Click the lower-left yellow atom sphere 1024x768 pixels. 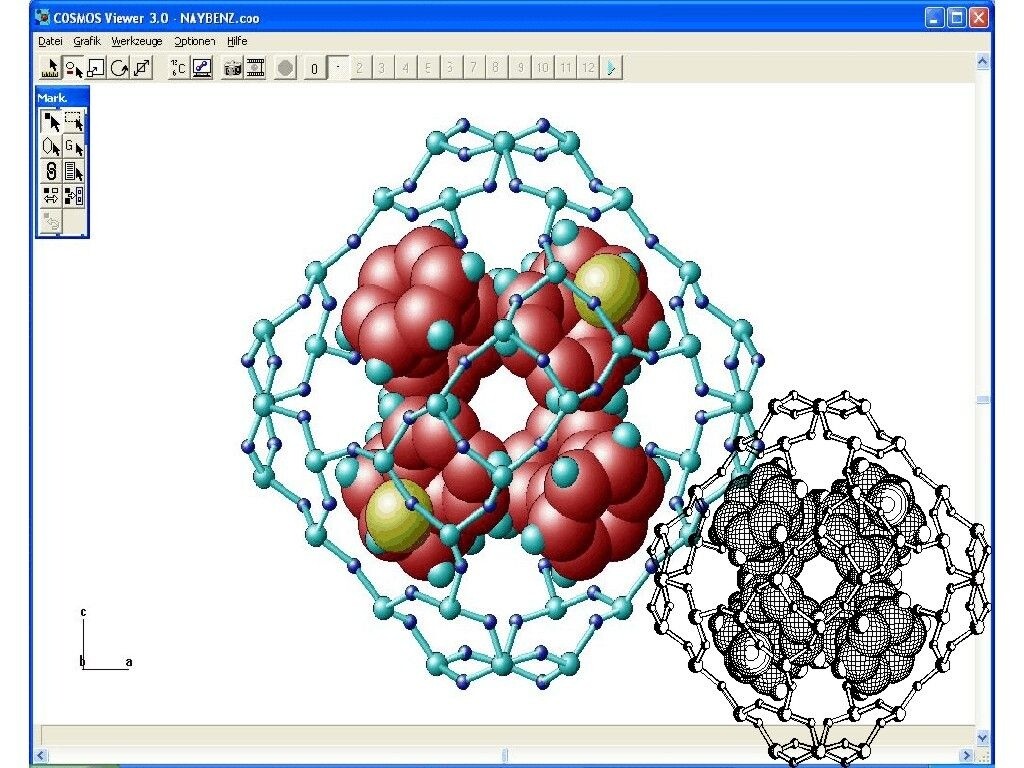tap(397, 516)
